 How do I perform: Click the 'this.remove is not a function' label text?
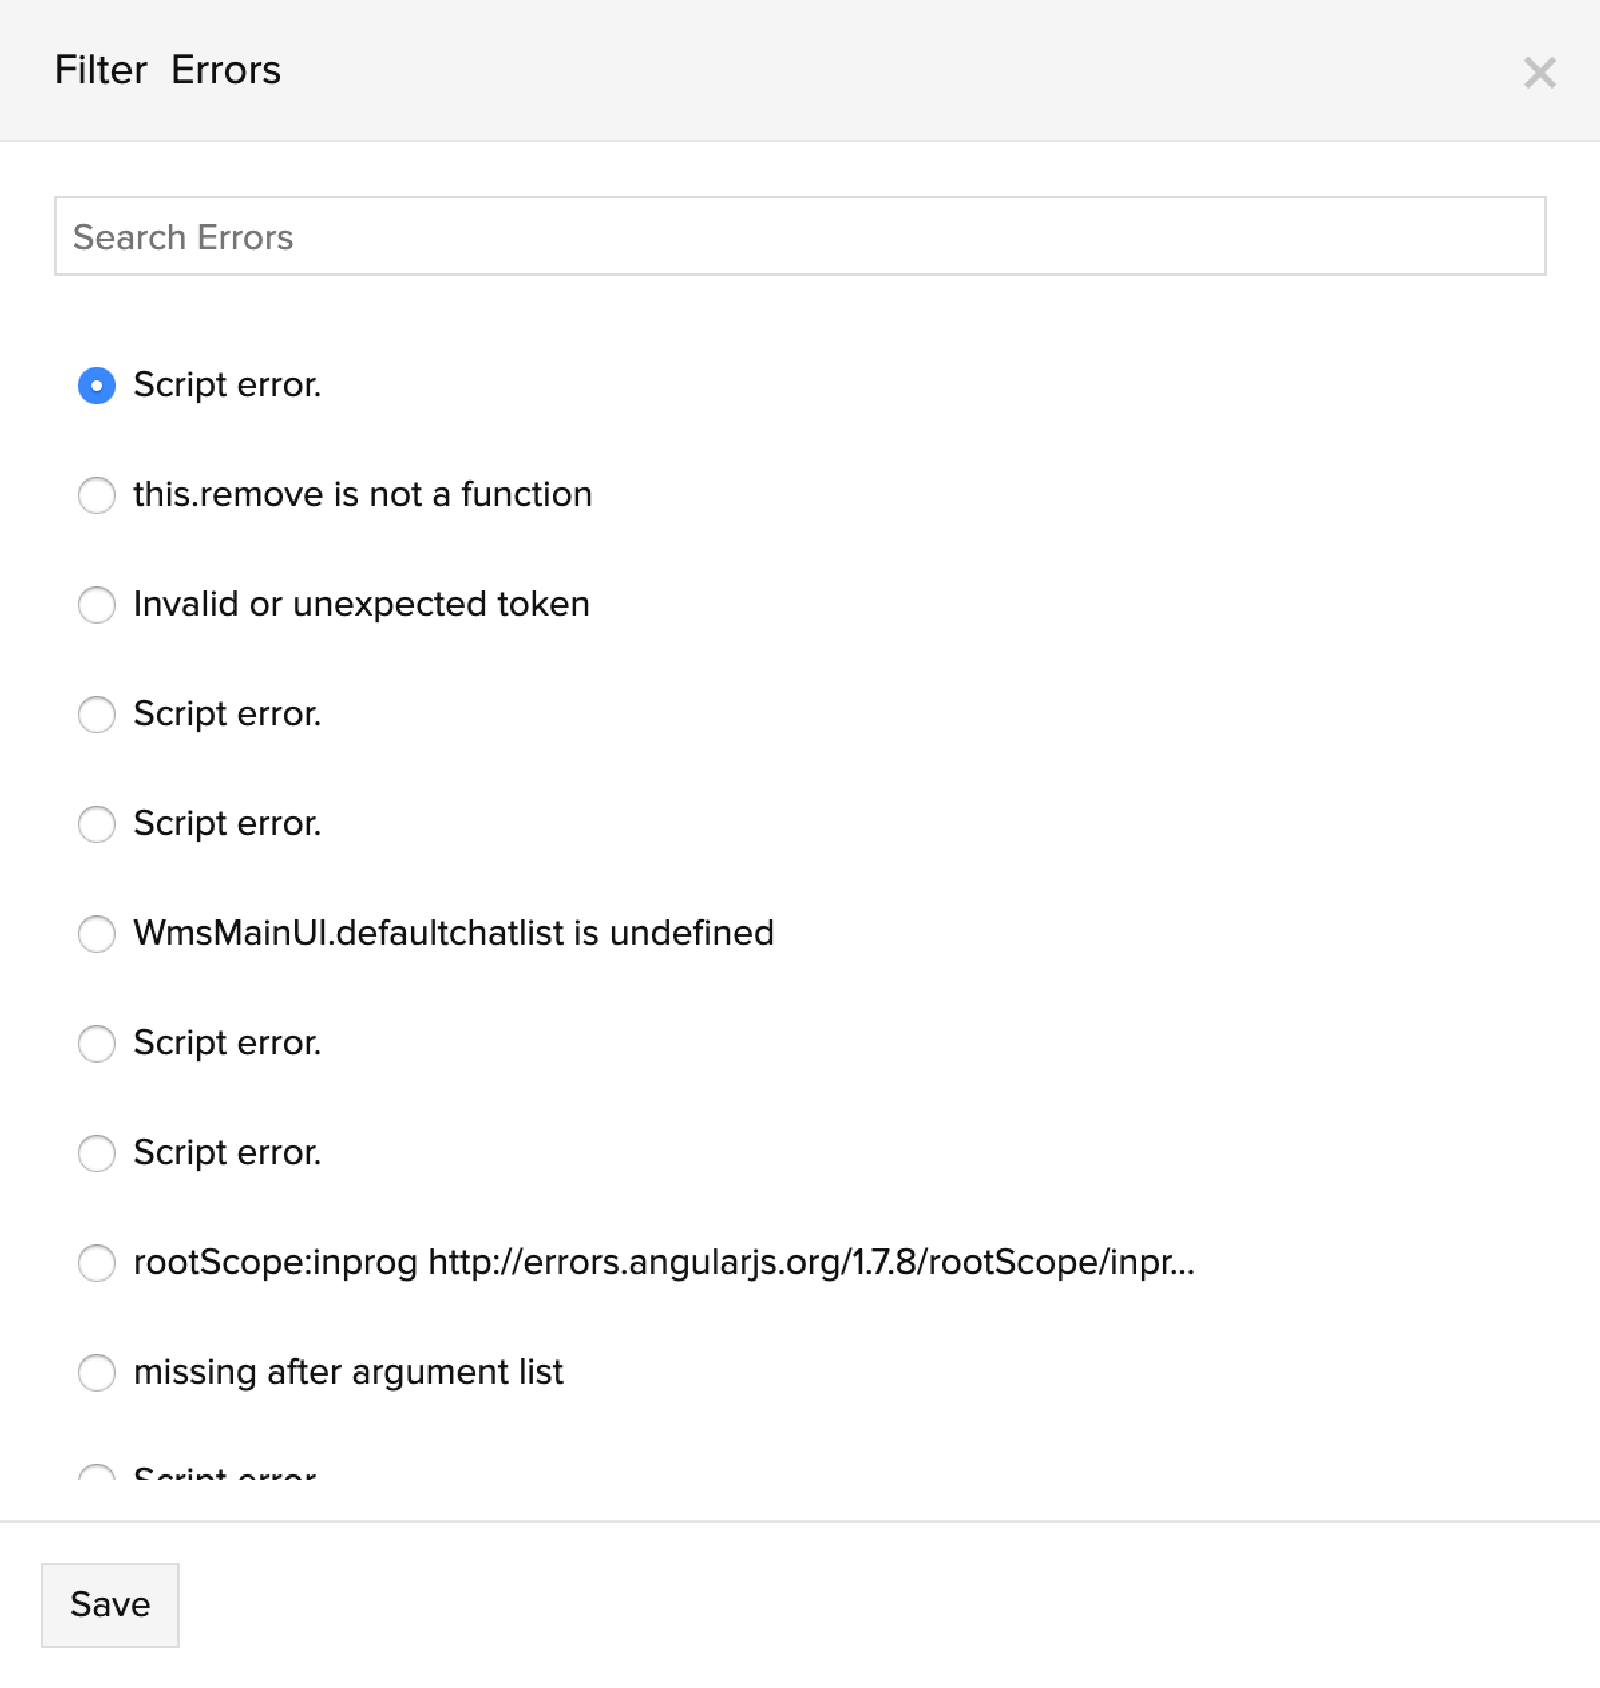(x=362, y=495)
